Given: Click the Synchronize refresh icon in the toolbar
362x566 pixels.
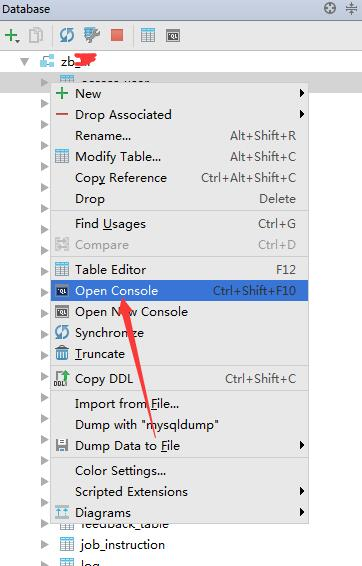Looking at the screenshot, I should (67, 35).
